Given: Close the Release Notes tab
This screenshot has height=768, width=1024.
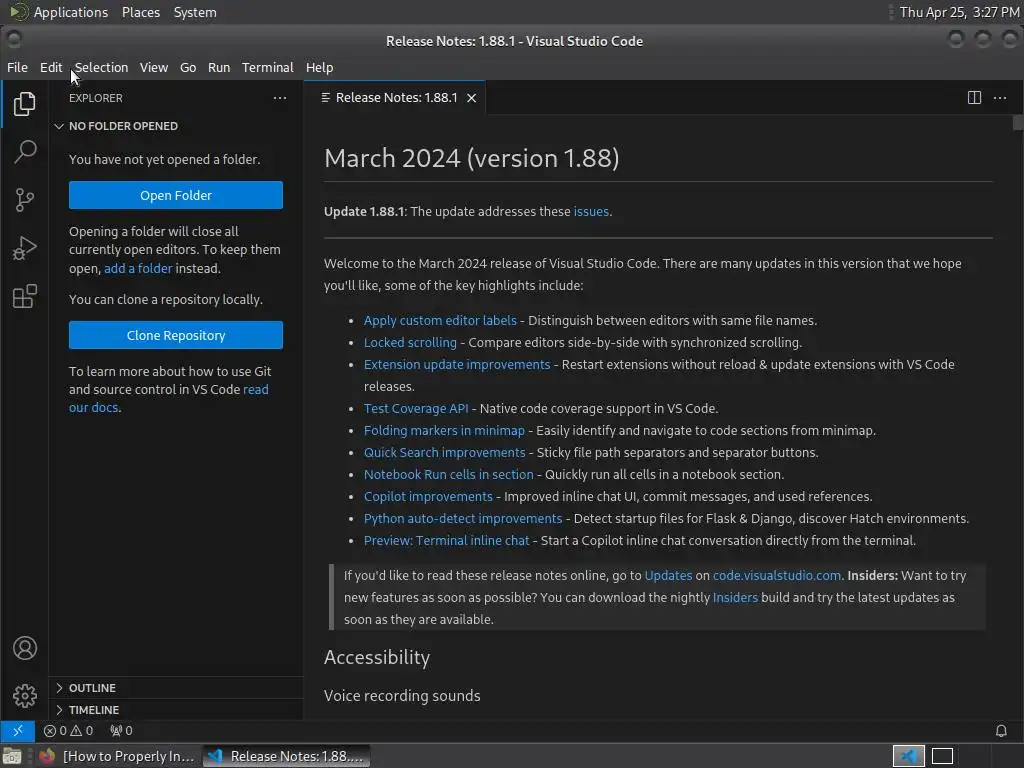Looking at the screenshot, I should [472, 98].
